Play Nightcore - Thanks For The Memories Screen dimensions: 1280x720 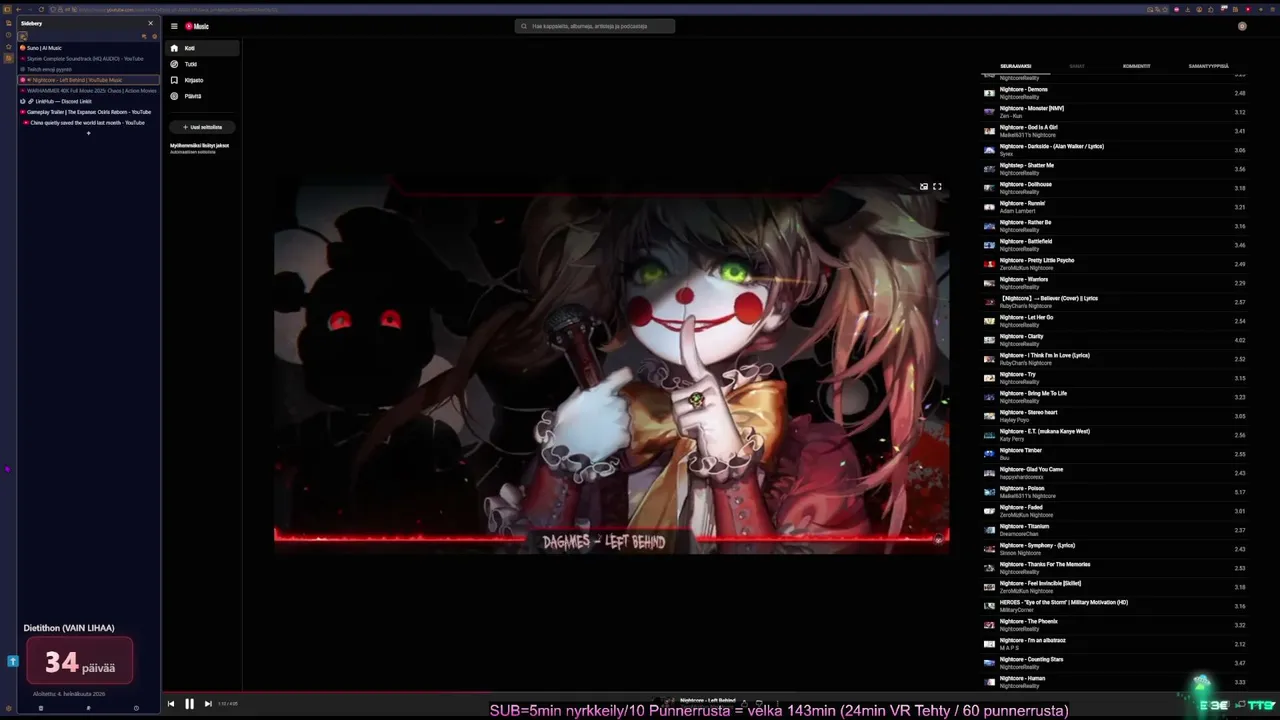(x=1115, y=568)
